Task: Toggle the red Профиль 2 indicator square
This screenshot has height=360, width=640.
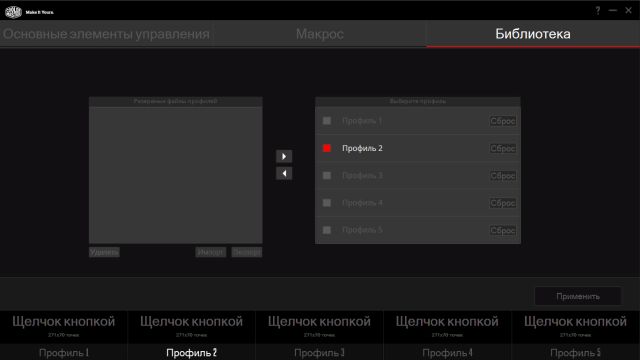Action: [327, 148]
